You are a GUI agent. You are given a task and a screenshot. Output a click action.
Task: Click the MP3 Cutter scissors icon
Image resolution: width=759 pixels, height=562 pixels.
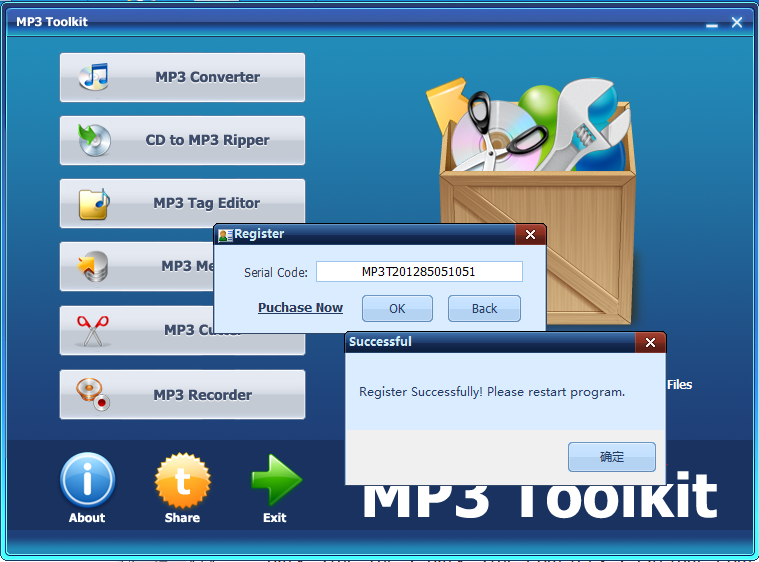[x=93, y=331]
